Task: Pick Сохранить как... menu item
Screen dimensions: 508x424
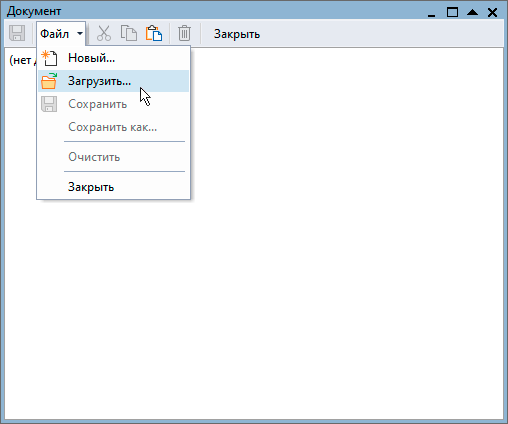Action: [x=113, y=127]
